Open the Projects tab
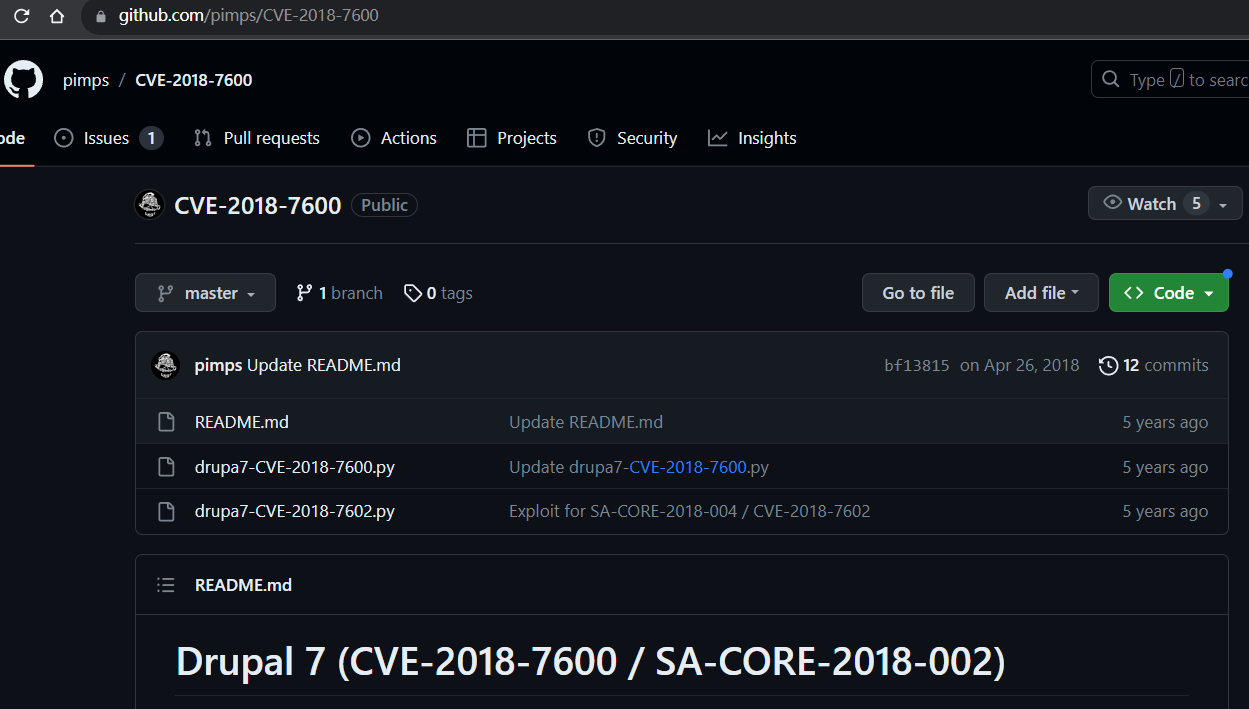The width and height of the screenshot is (1249, 709). click(512, 138)
